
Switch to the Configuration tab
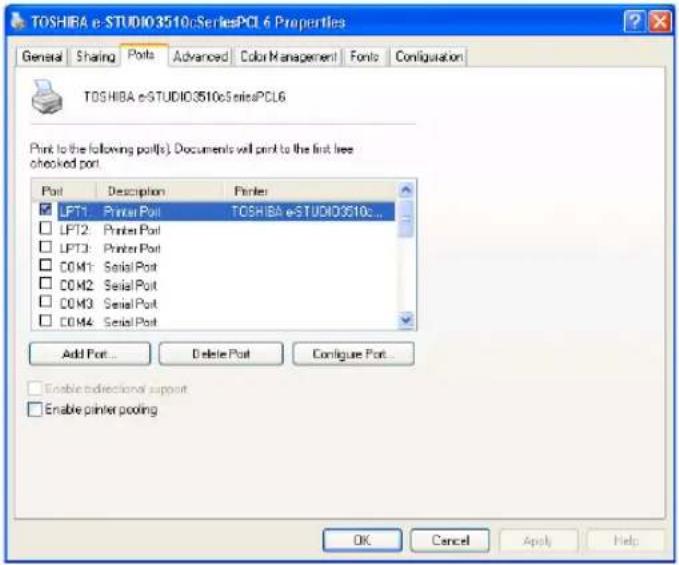click(429, 57)
